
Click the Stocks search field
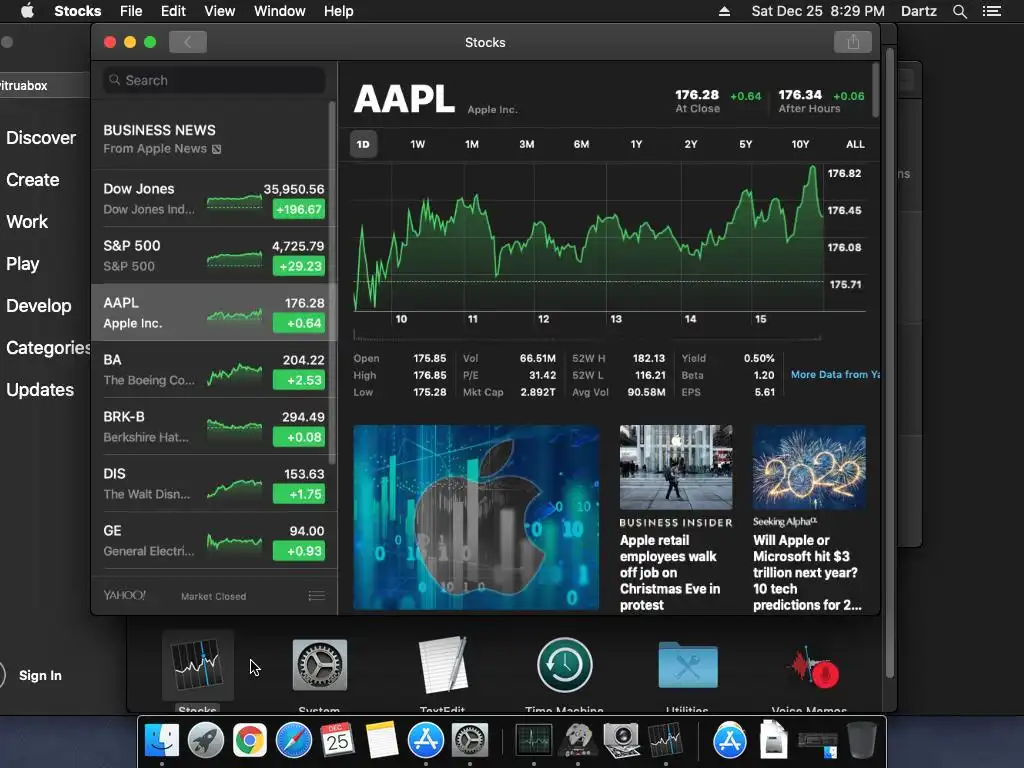(x=214, y=80)
